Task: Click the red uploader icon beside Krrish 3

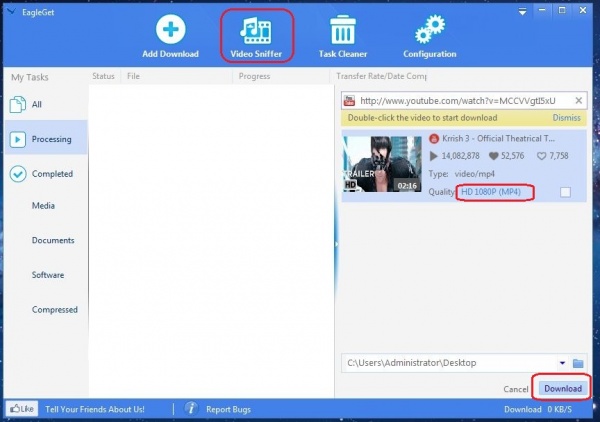Action: 433,138
